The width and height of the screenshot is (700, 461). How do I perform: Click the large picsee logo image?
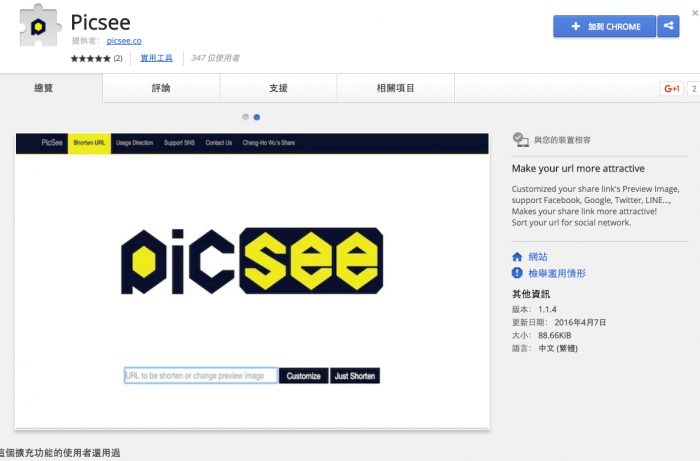[x=252, y=261]
